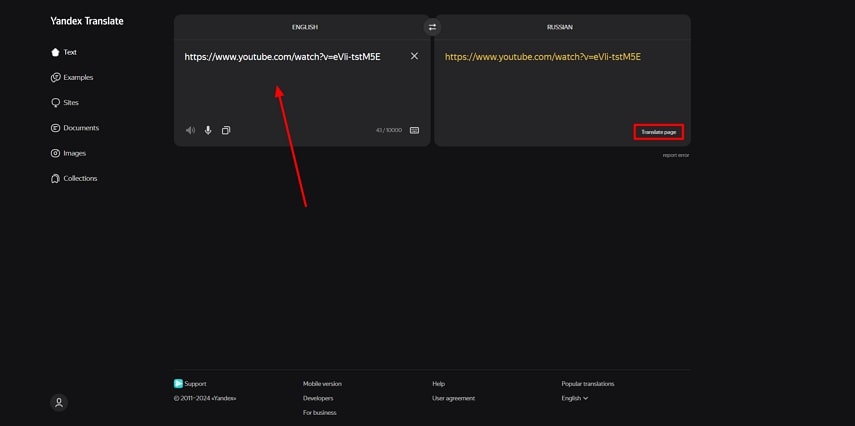
Task: Open the Mobile version link
Action: [322, 384]
